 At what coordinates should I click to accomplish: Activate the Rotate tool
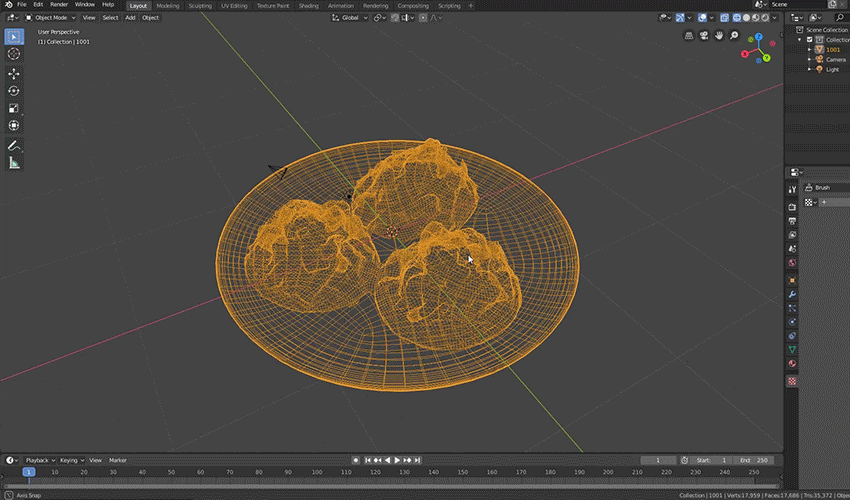(14, 91)
